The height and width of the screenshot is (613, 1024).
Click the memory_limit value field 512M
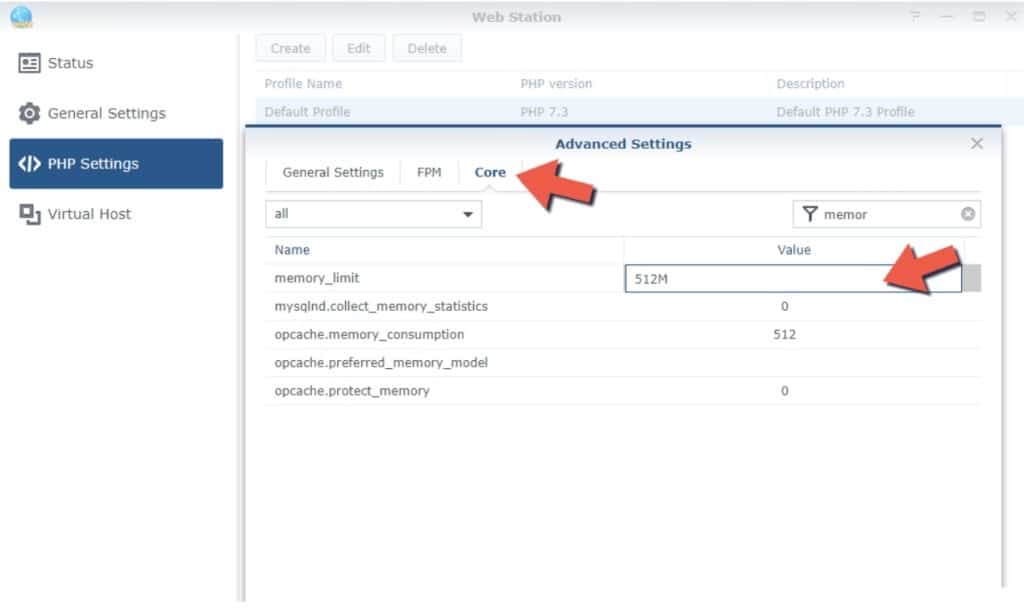tap(793, 279)
